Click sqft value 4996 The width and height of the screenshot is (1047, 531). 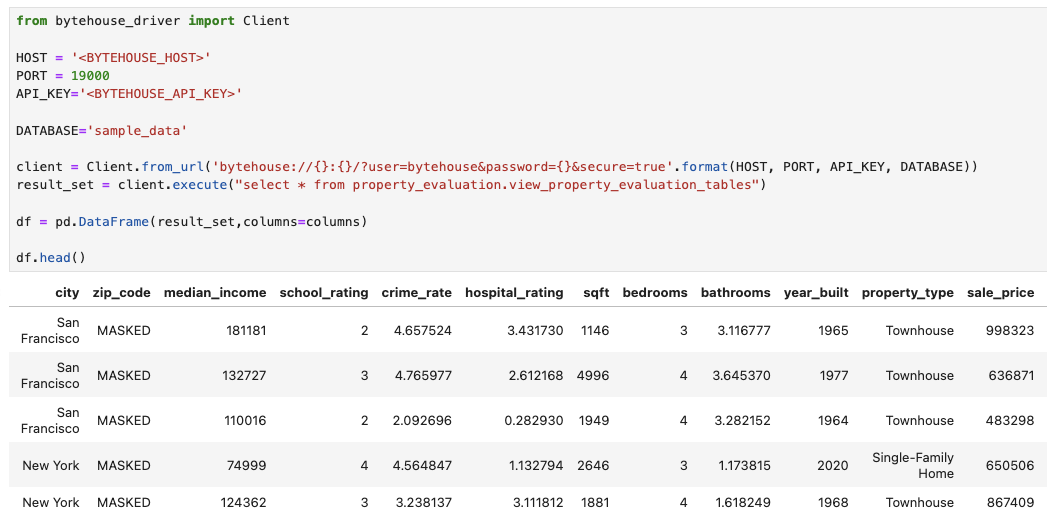(593, 375)
